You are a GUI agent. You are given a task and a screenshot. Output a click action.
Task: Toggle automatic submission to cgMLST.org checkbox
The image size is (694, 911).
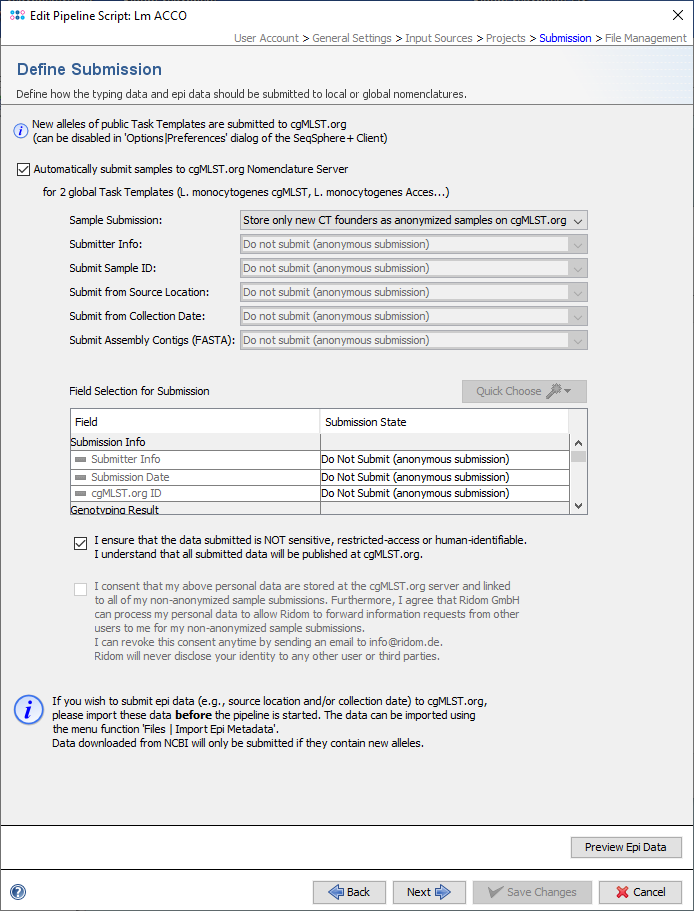24,169
